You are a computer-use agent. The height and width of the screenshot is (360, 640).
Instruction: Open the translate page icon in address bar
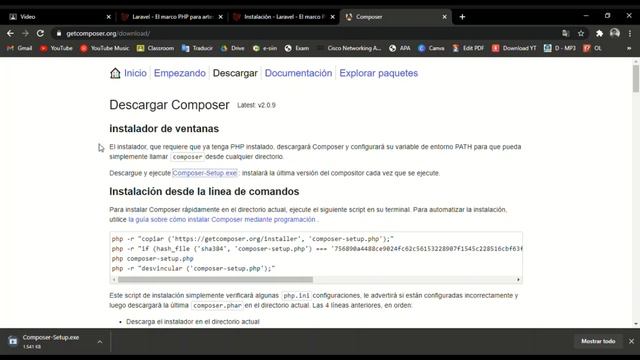[x=565, y=33]
